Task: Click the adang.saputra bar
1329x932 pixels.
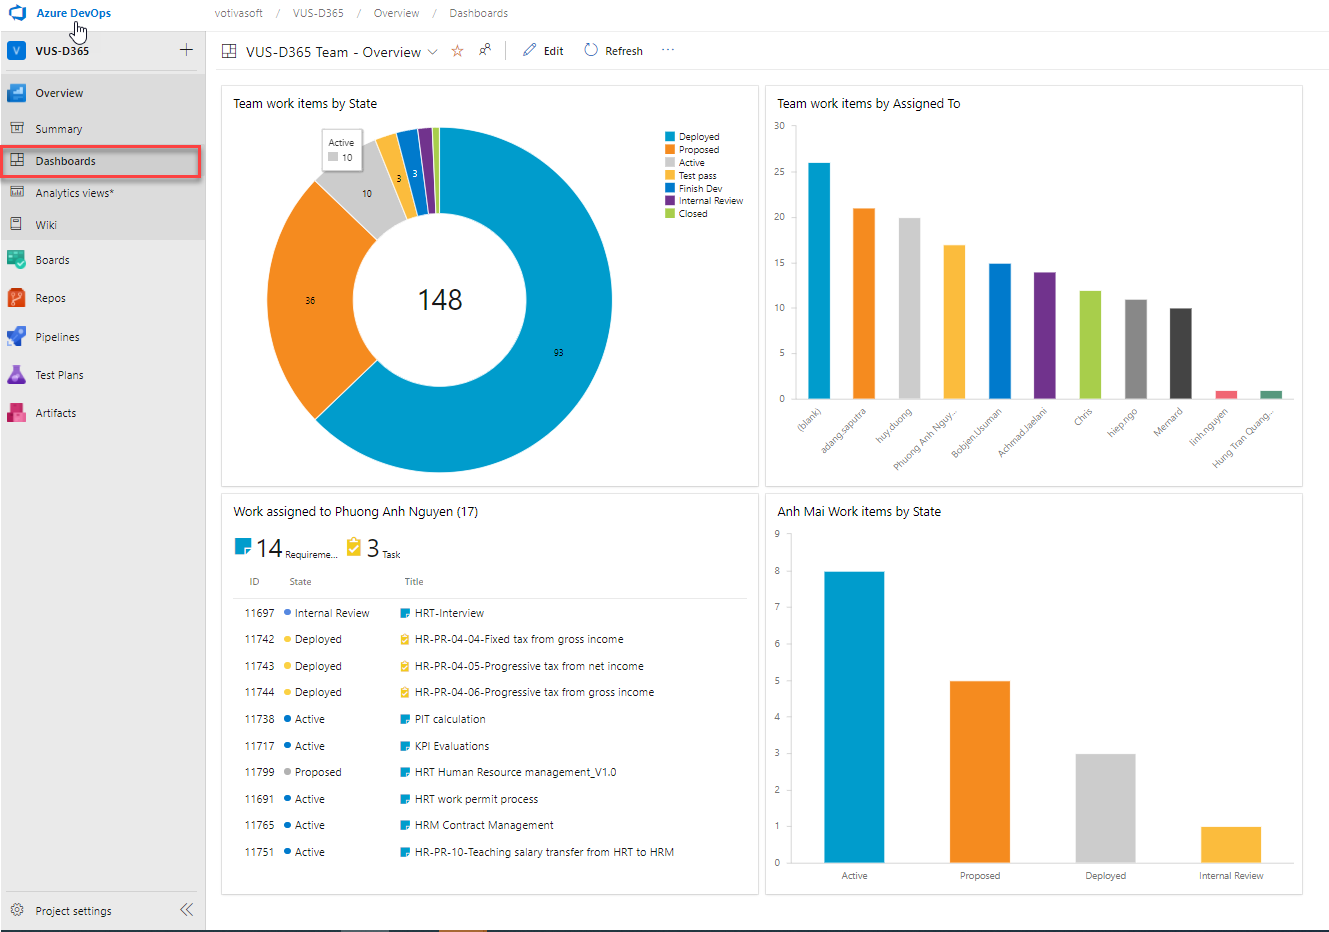Action: pyautogui.click(x=864, y=304)
